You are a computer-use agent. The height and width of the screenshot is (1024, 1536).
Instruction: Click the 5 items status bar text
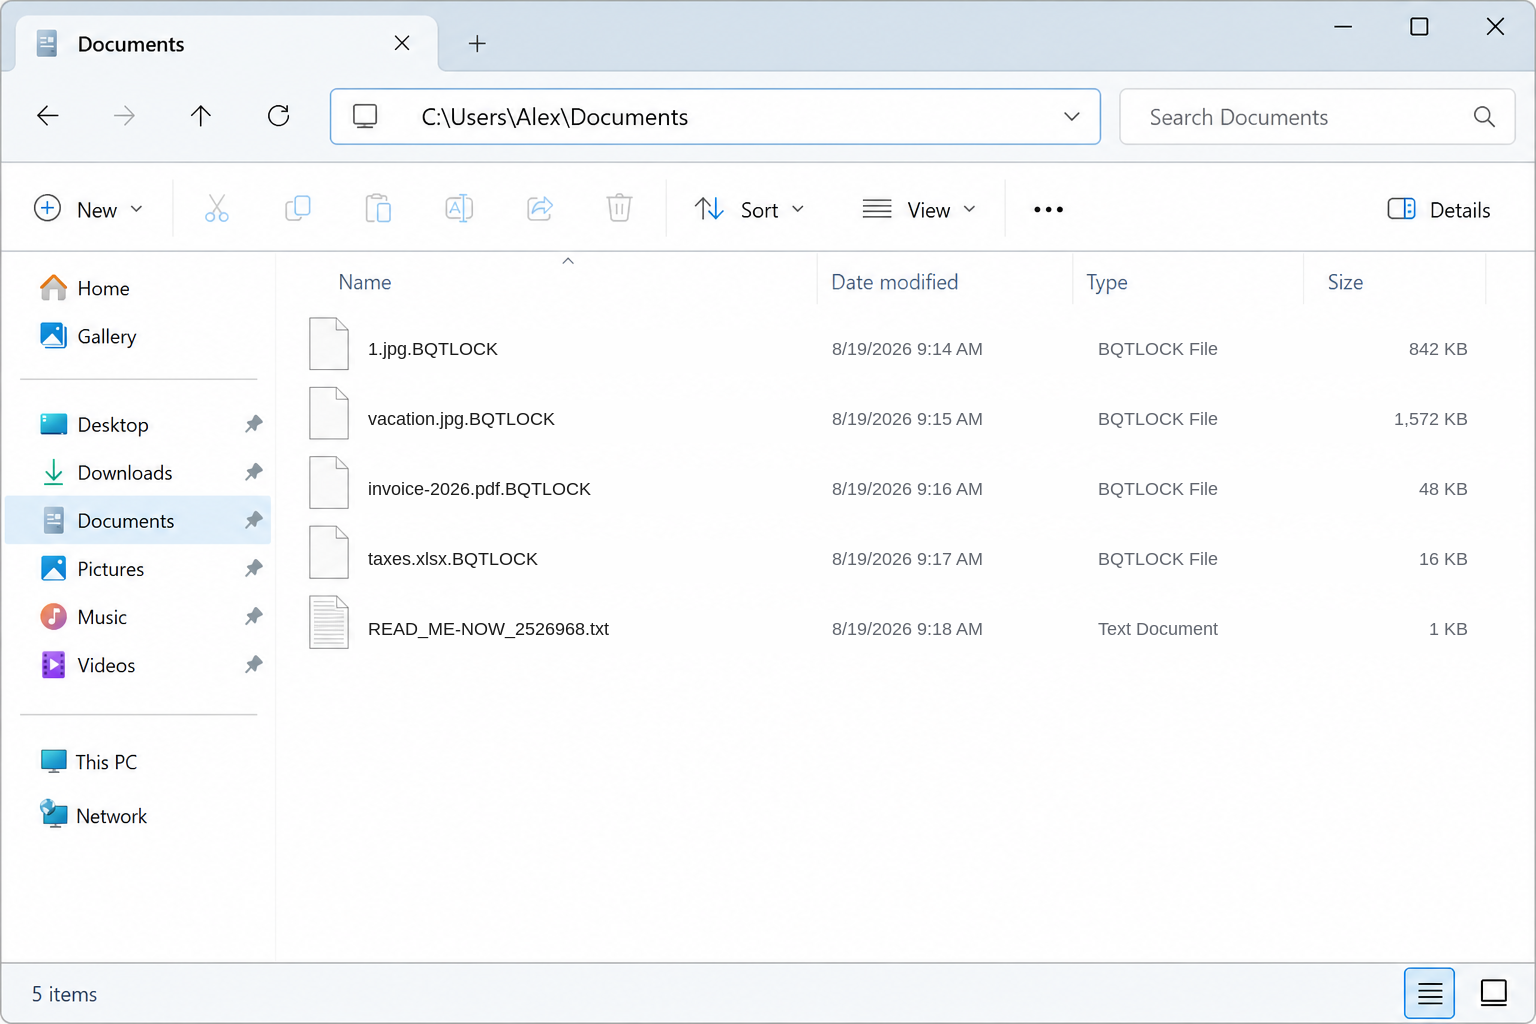[x=64, y=994]
